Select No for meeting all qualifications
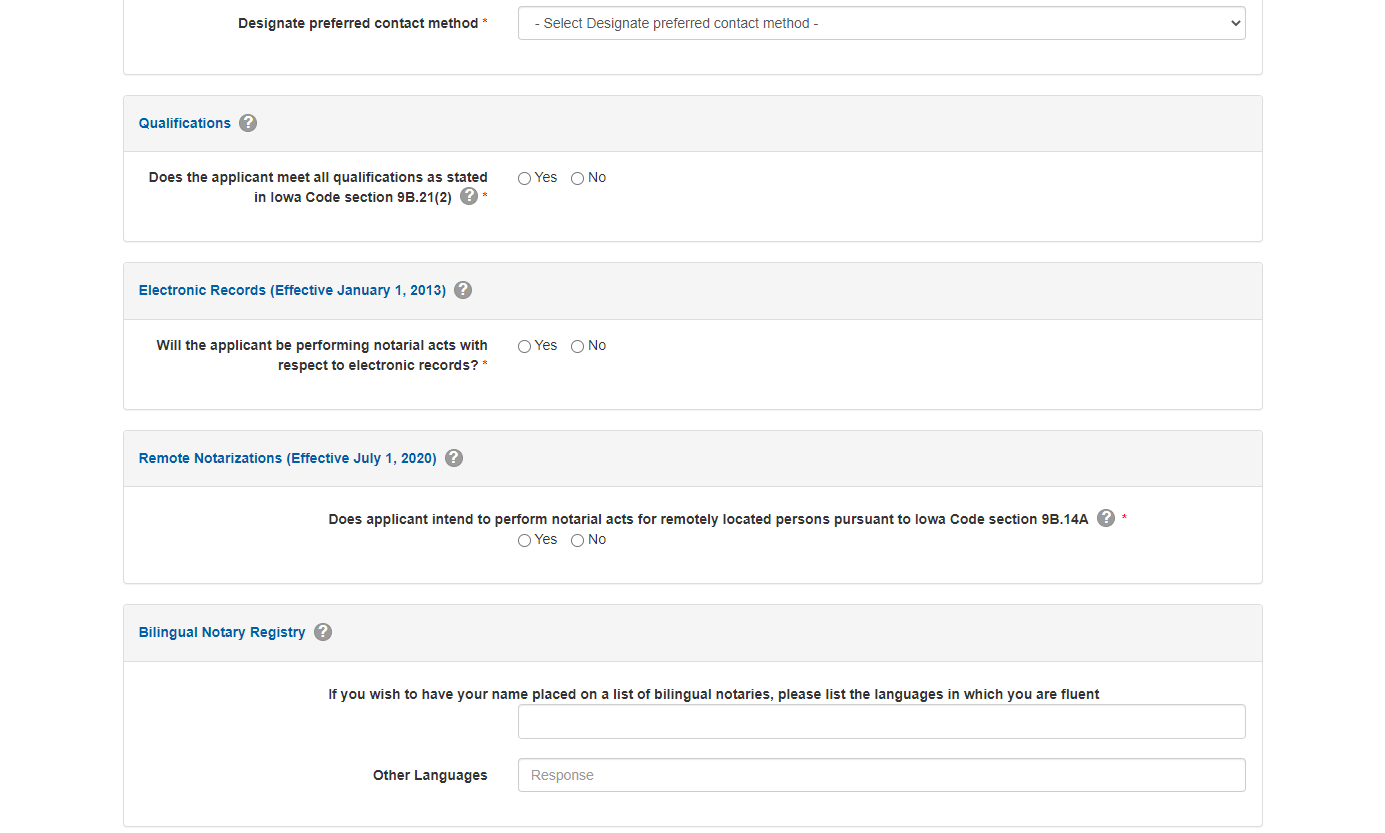1385x833 pixels. point(578,178)
